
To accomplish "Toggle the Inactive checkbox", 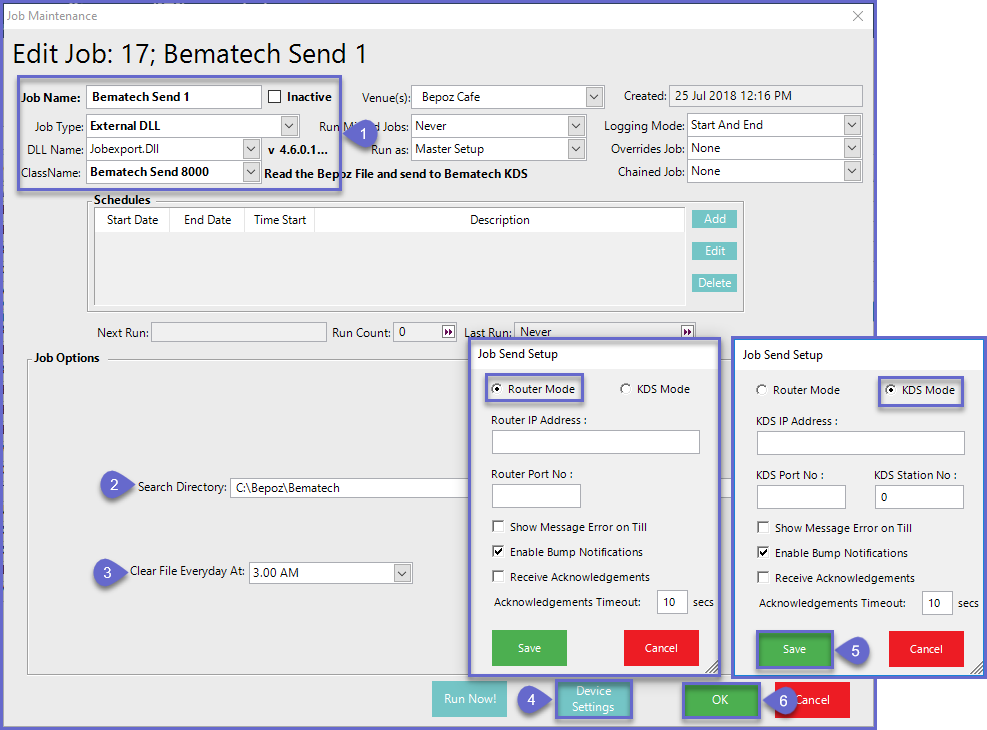I will pos(275,97).
